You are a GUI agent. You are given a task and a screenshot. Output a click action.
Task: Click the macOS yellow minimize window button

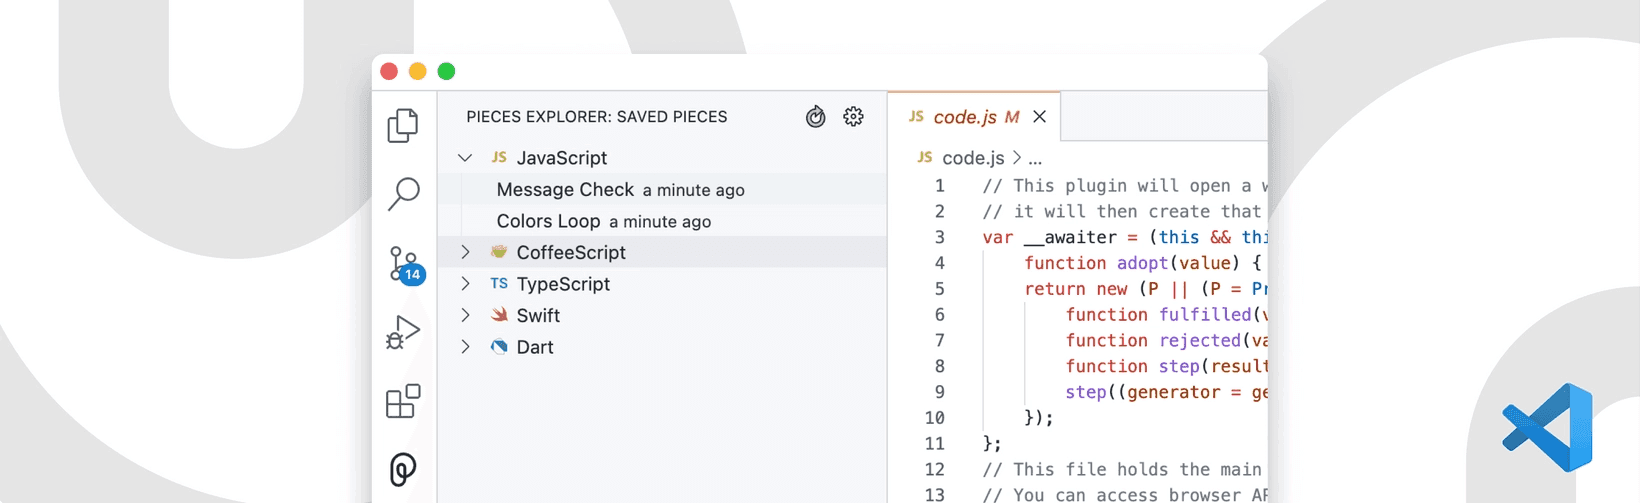coord(418,71)
